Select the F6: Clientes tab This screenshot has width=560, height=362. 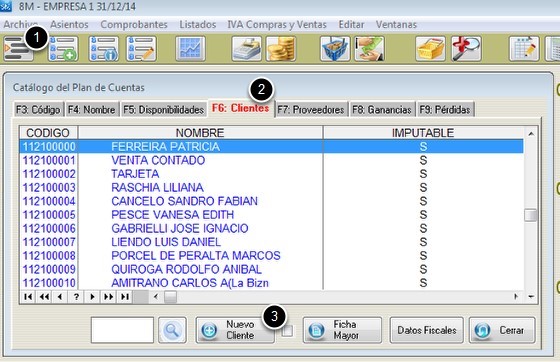click(240, 108)
